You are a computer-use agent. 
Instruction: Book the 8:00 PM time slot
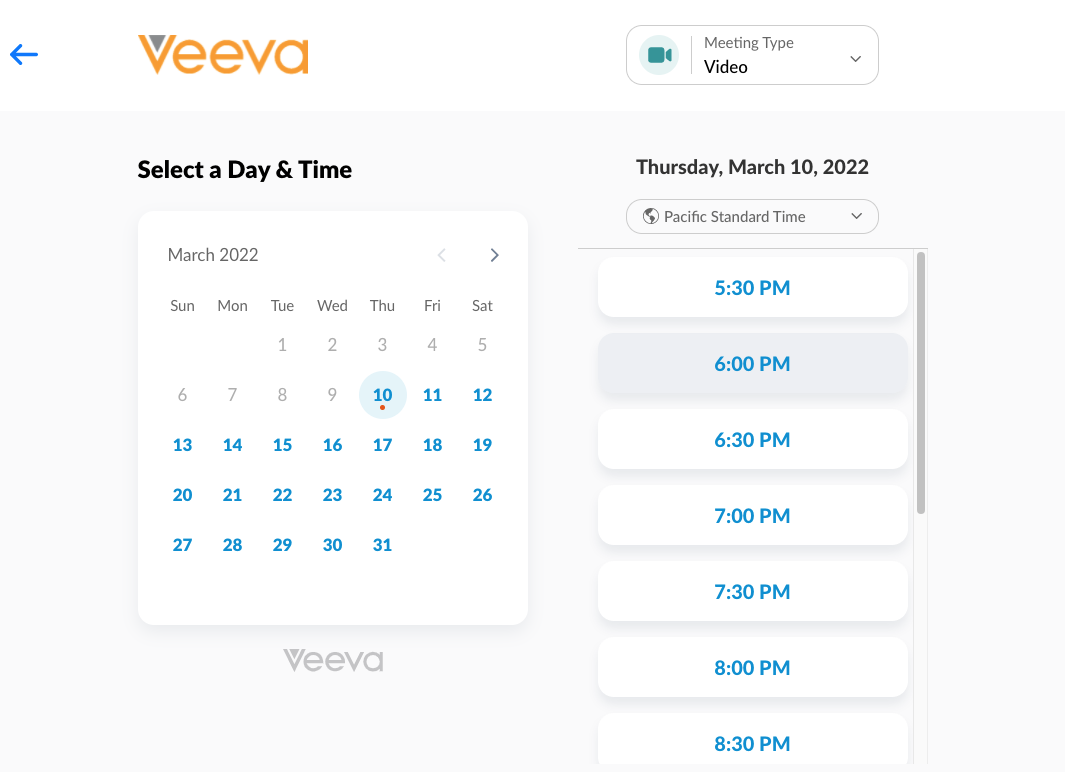(x=752, y=668)
